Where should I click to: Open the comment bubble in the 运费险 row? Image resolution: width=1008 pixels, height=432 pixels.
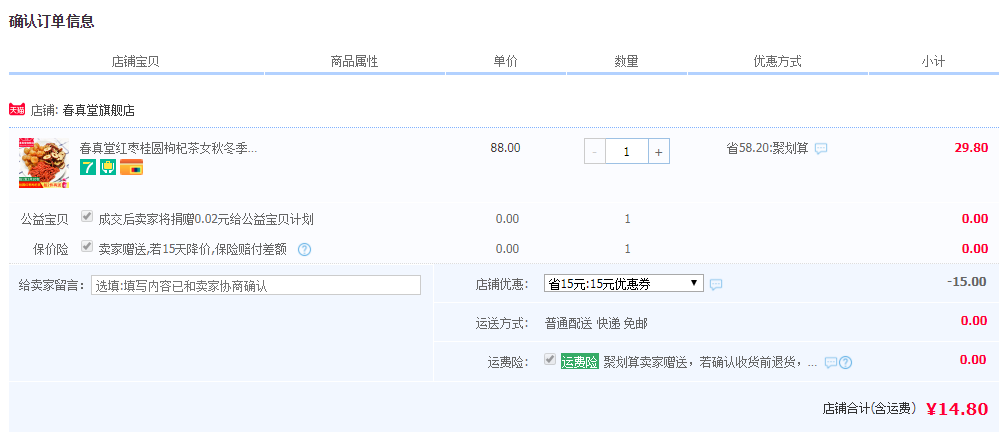[830, 362]
